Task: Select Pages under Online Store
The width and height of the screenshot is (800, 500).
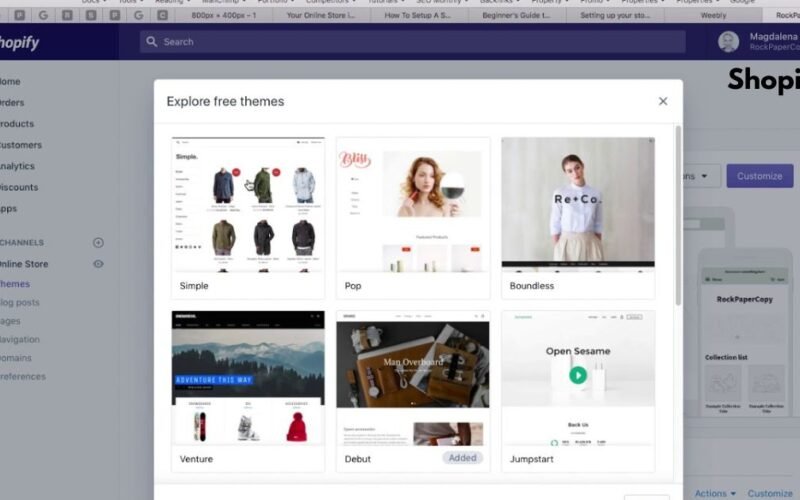Action: 10,321
